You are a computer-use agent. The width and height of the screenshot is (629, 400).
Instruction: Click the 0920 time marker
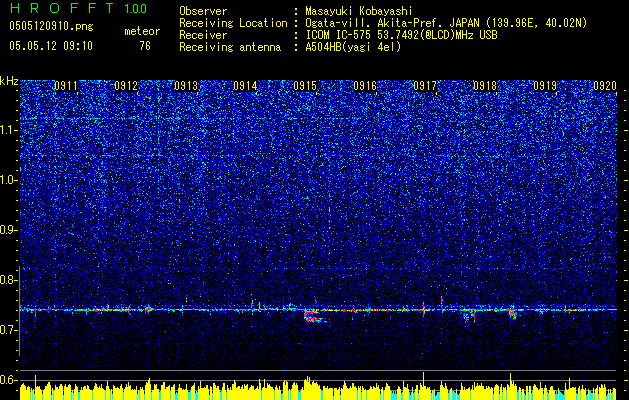605,86
